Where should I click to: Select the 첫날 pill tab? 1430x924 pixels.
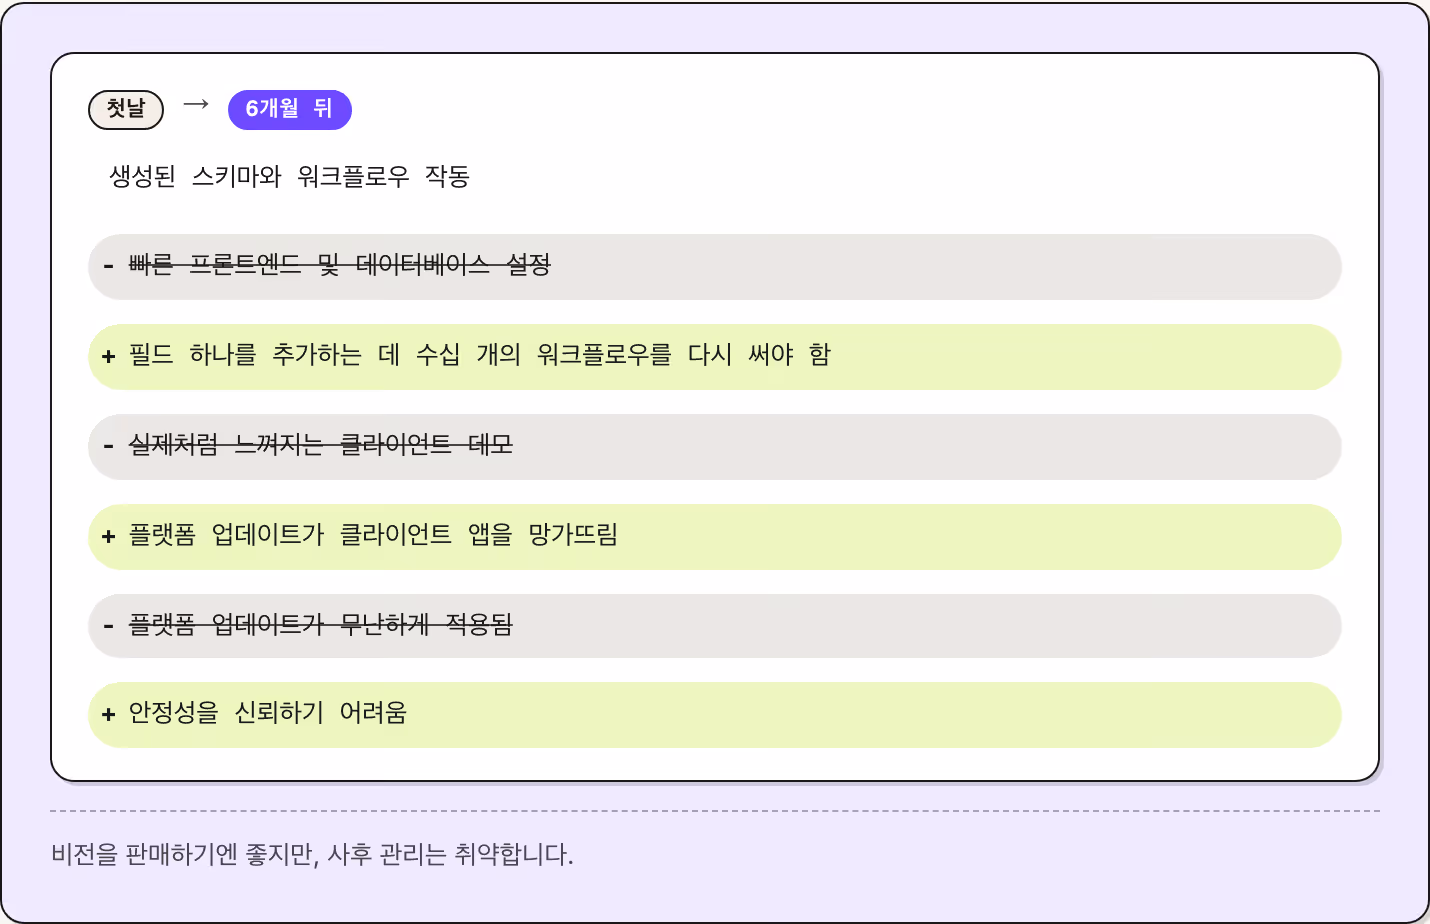[x=126, y=109]
